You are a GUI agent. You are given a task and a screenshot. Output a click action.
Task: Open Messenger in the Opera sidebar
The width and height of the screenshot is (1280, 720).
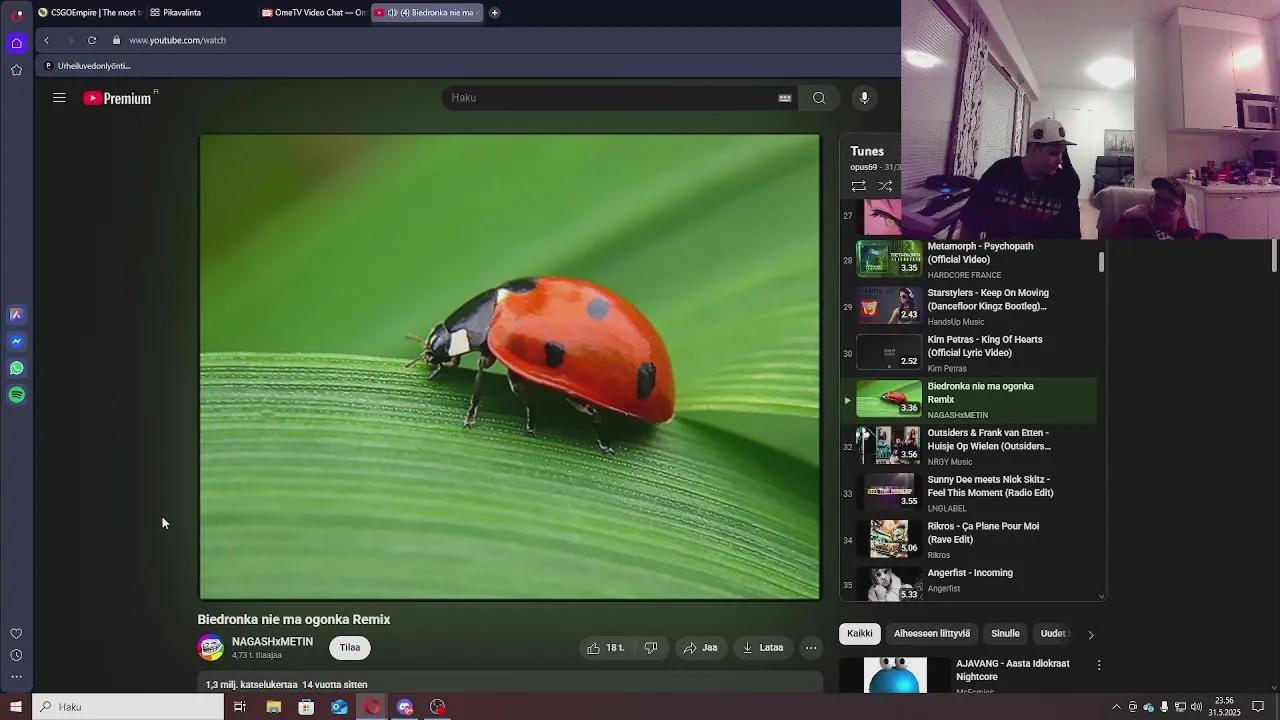[17, 341]
